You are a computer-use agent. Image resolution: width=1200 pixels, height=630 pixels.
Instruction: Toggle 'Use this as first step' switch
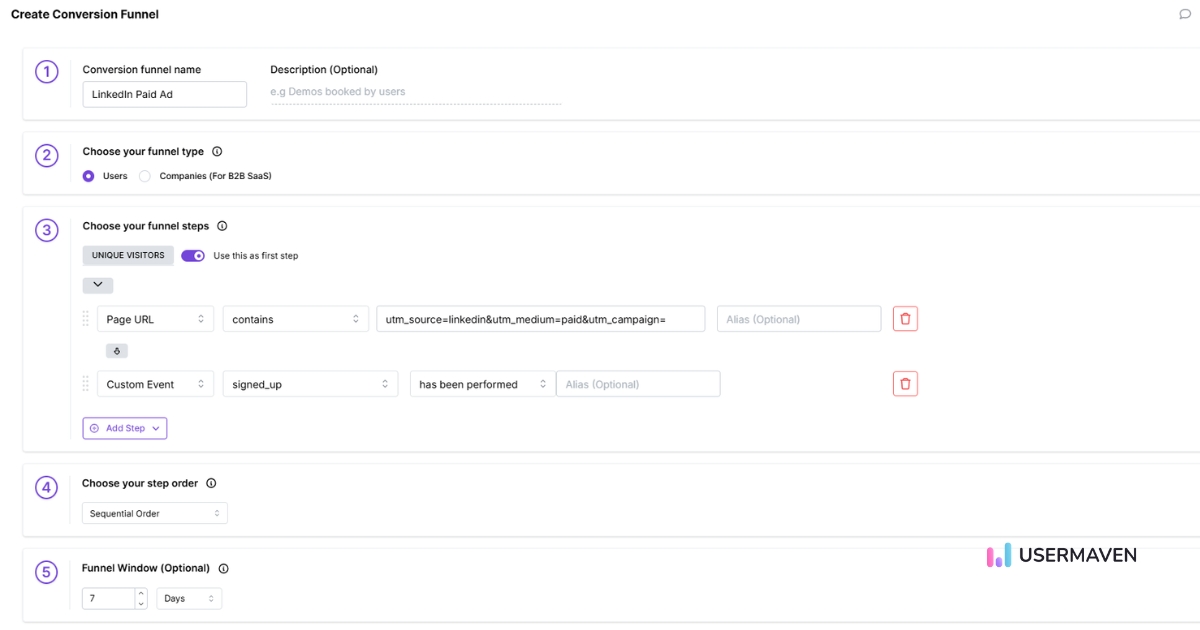(x=193, y=255)
